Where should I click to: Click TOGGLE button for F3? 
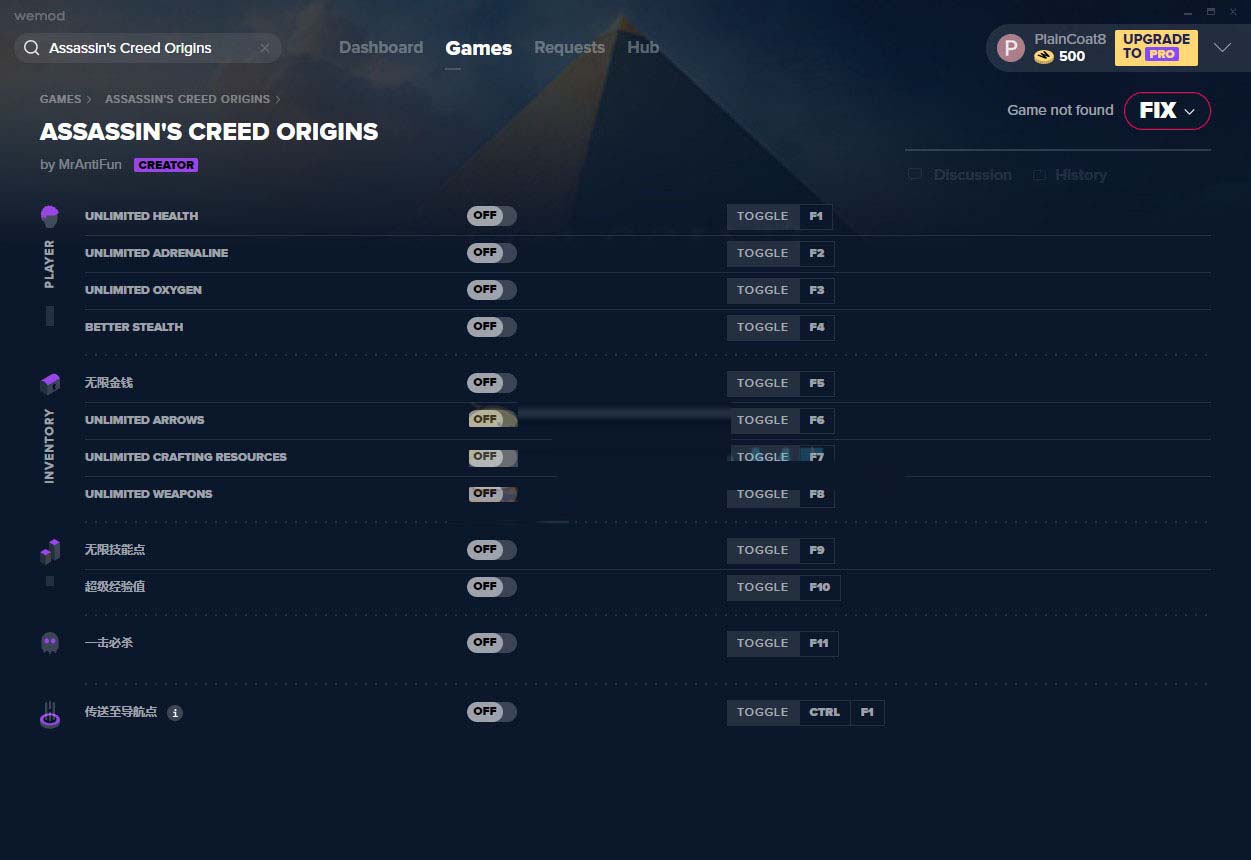click(x=763, y=290)
